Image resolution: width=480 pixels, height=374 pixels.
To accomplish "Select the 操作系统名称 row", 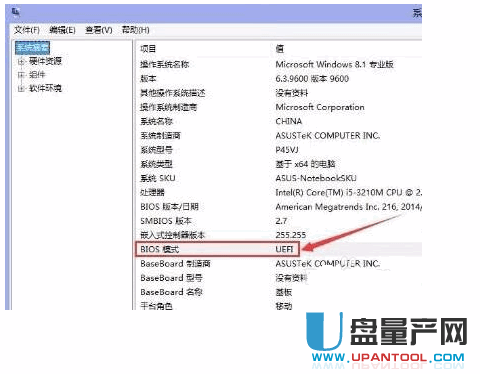I will pyautogui.click(x=165, y=64).
